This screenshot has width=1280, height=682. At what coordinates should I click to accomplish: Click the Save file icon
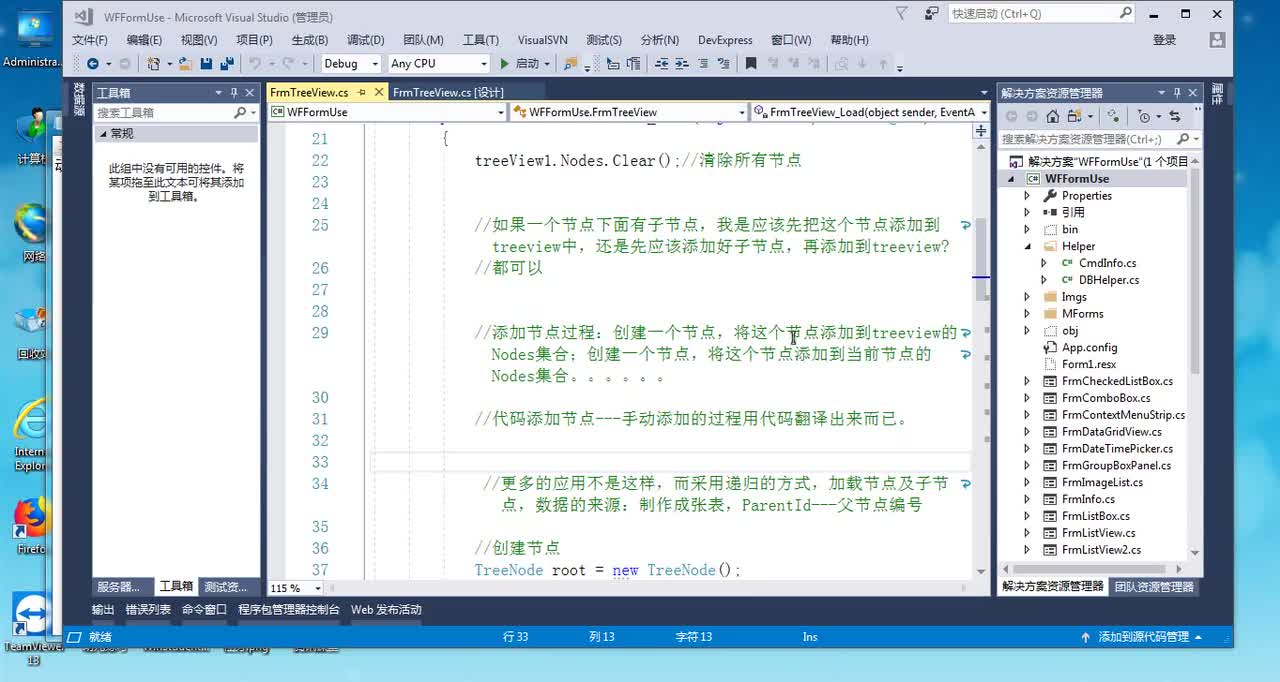[206, 63]
